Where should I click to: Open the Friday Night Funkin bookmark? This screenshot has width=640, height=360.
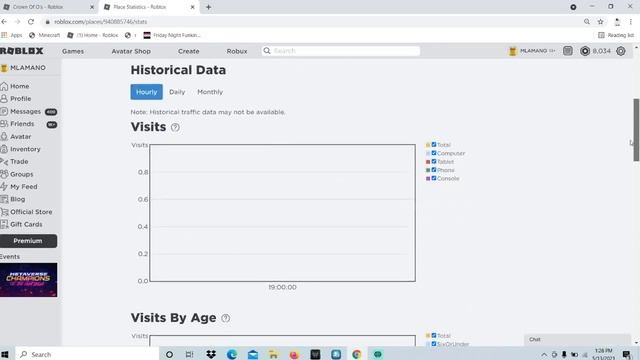(172, 35)
